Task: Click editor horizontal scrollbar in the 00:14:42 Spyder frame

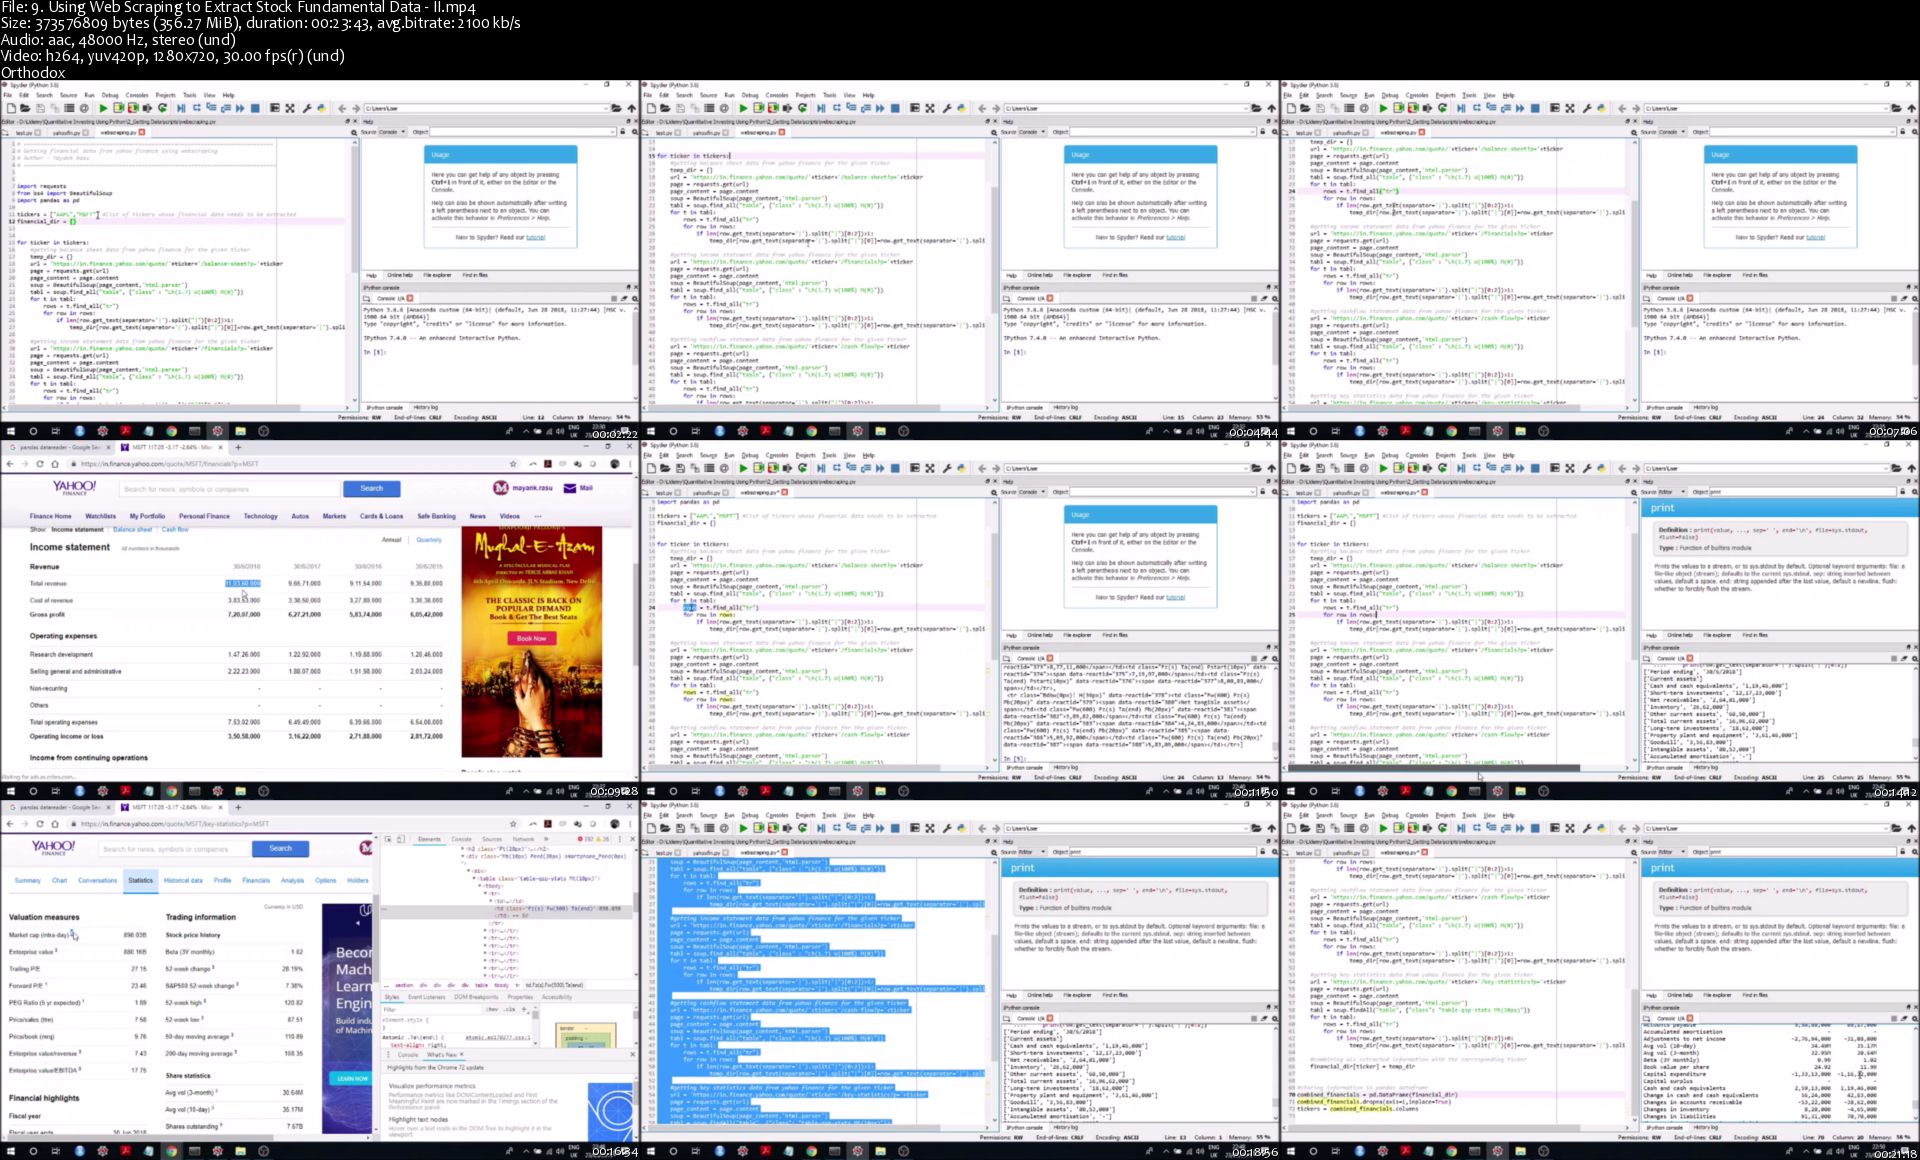Action: pos(1430,768)
